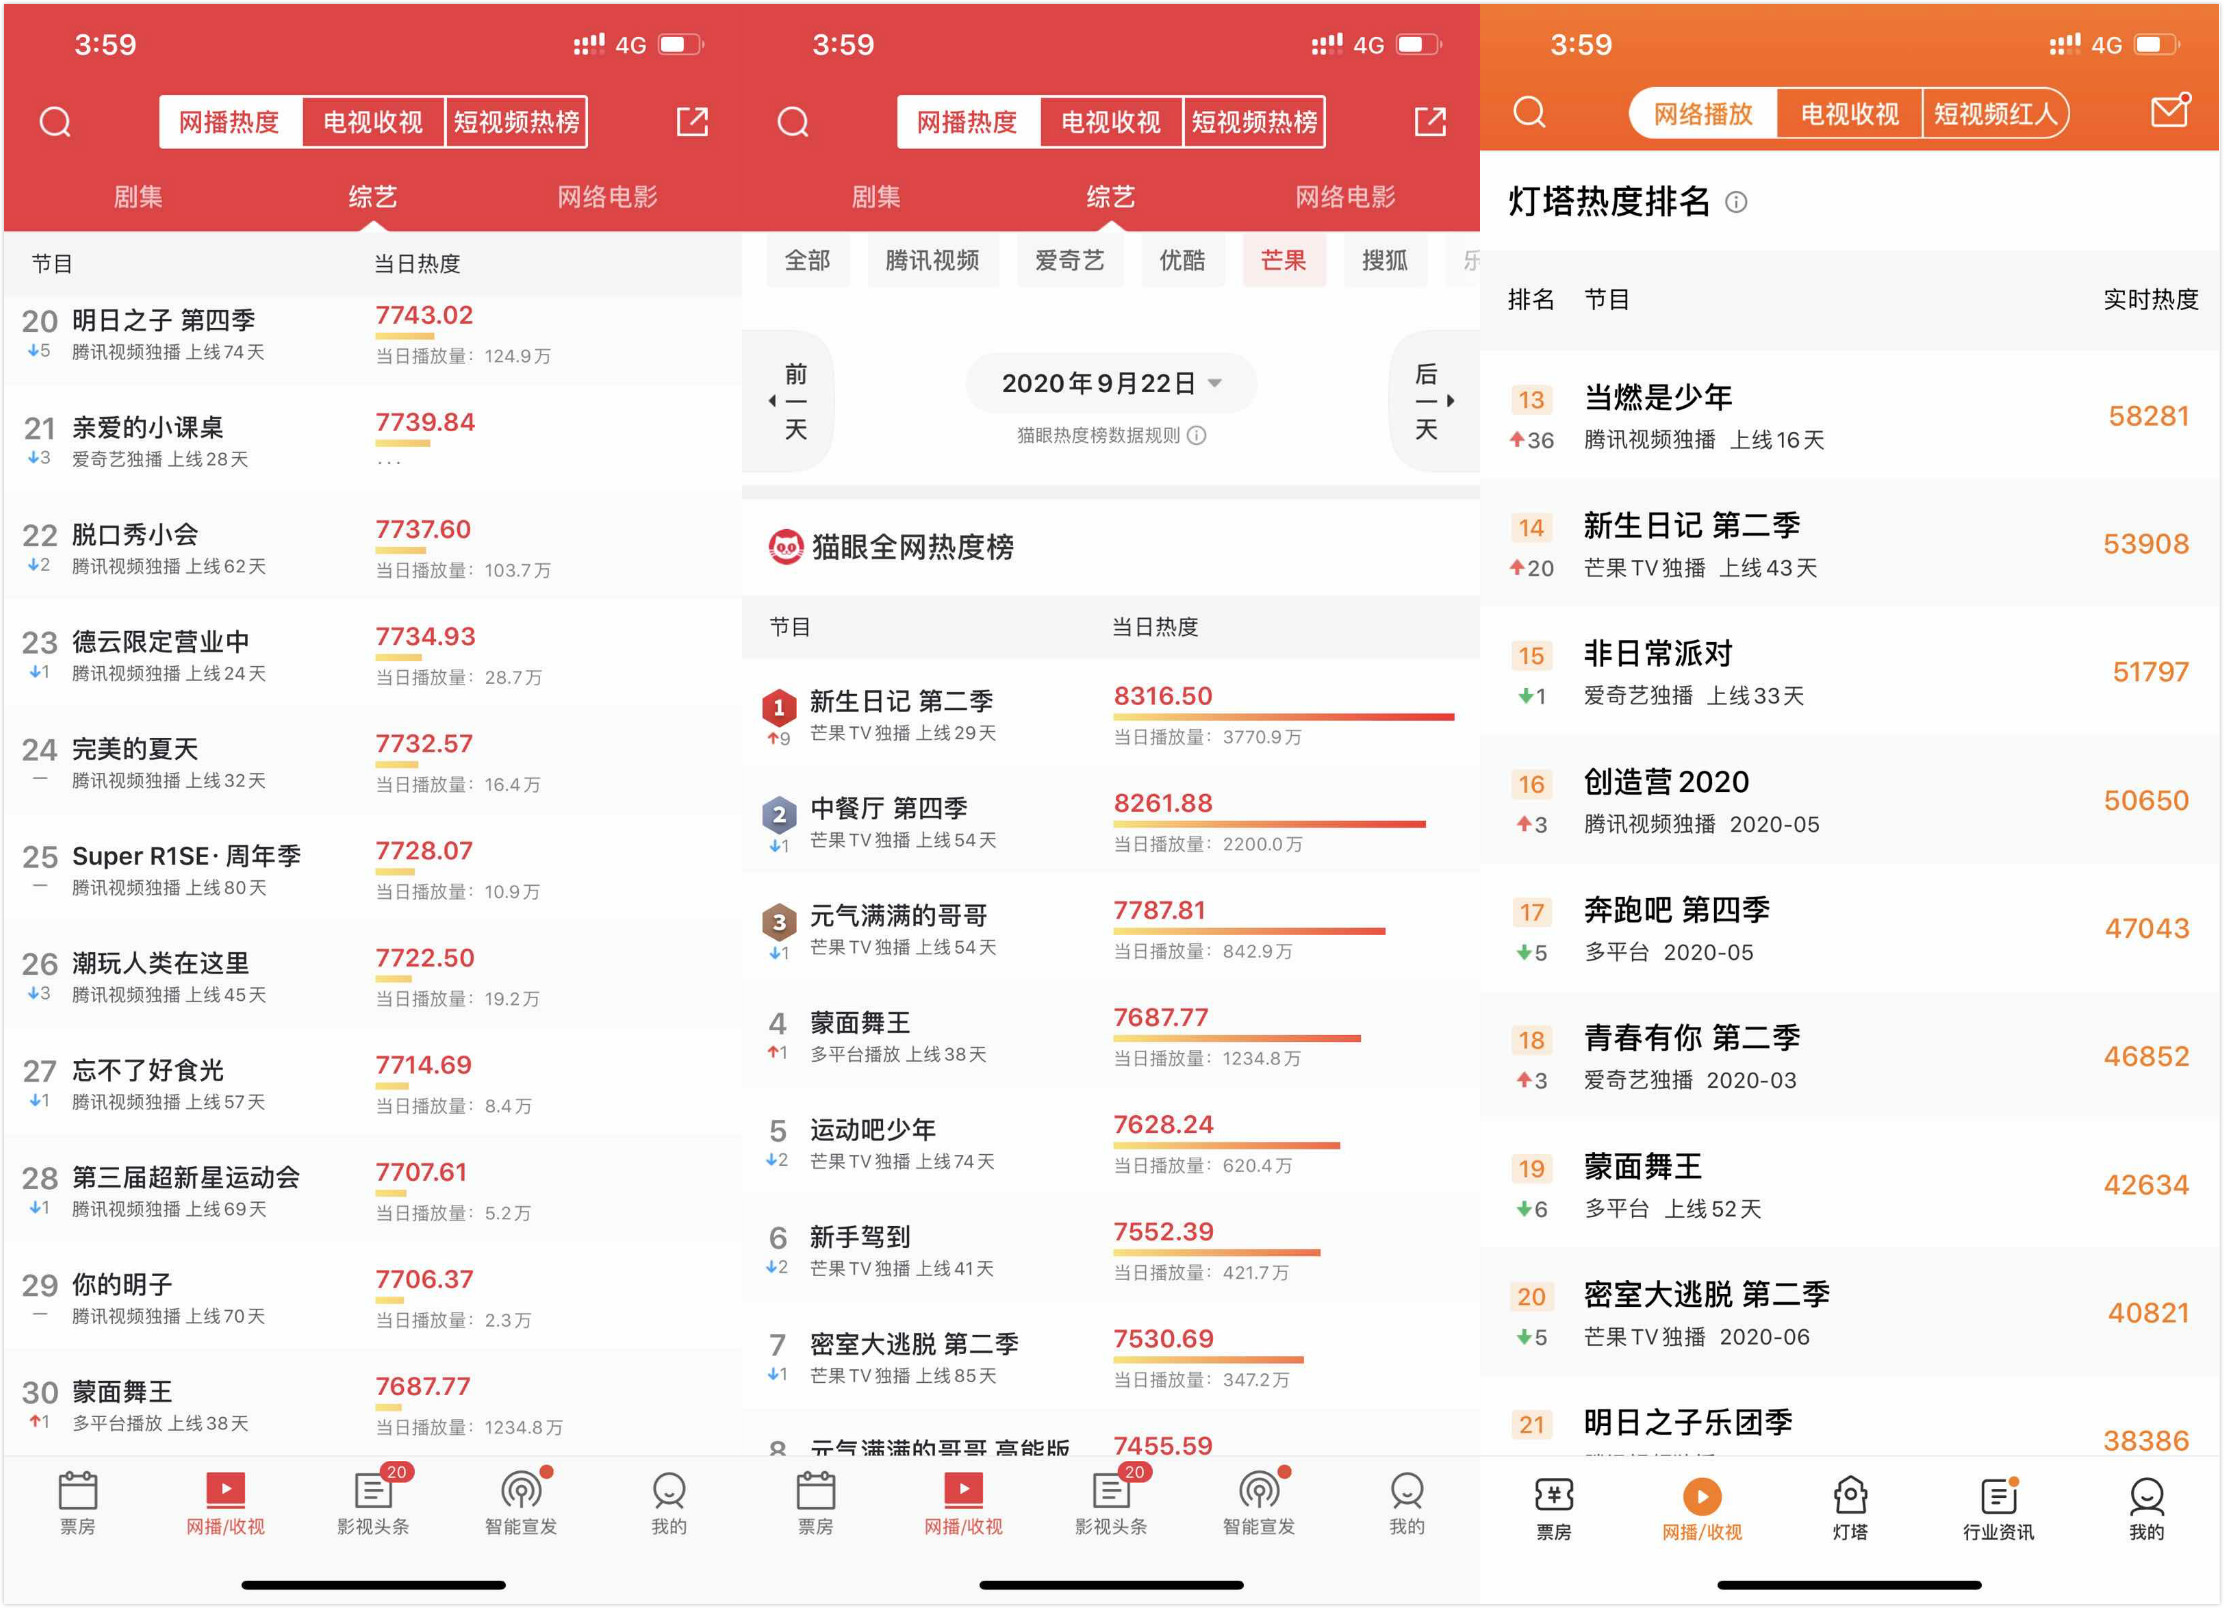The height and width of the screenshot is (1608, 2224).
Task: Select 网播热度 segment in the left panel
Action: [230, 122]
